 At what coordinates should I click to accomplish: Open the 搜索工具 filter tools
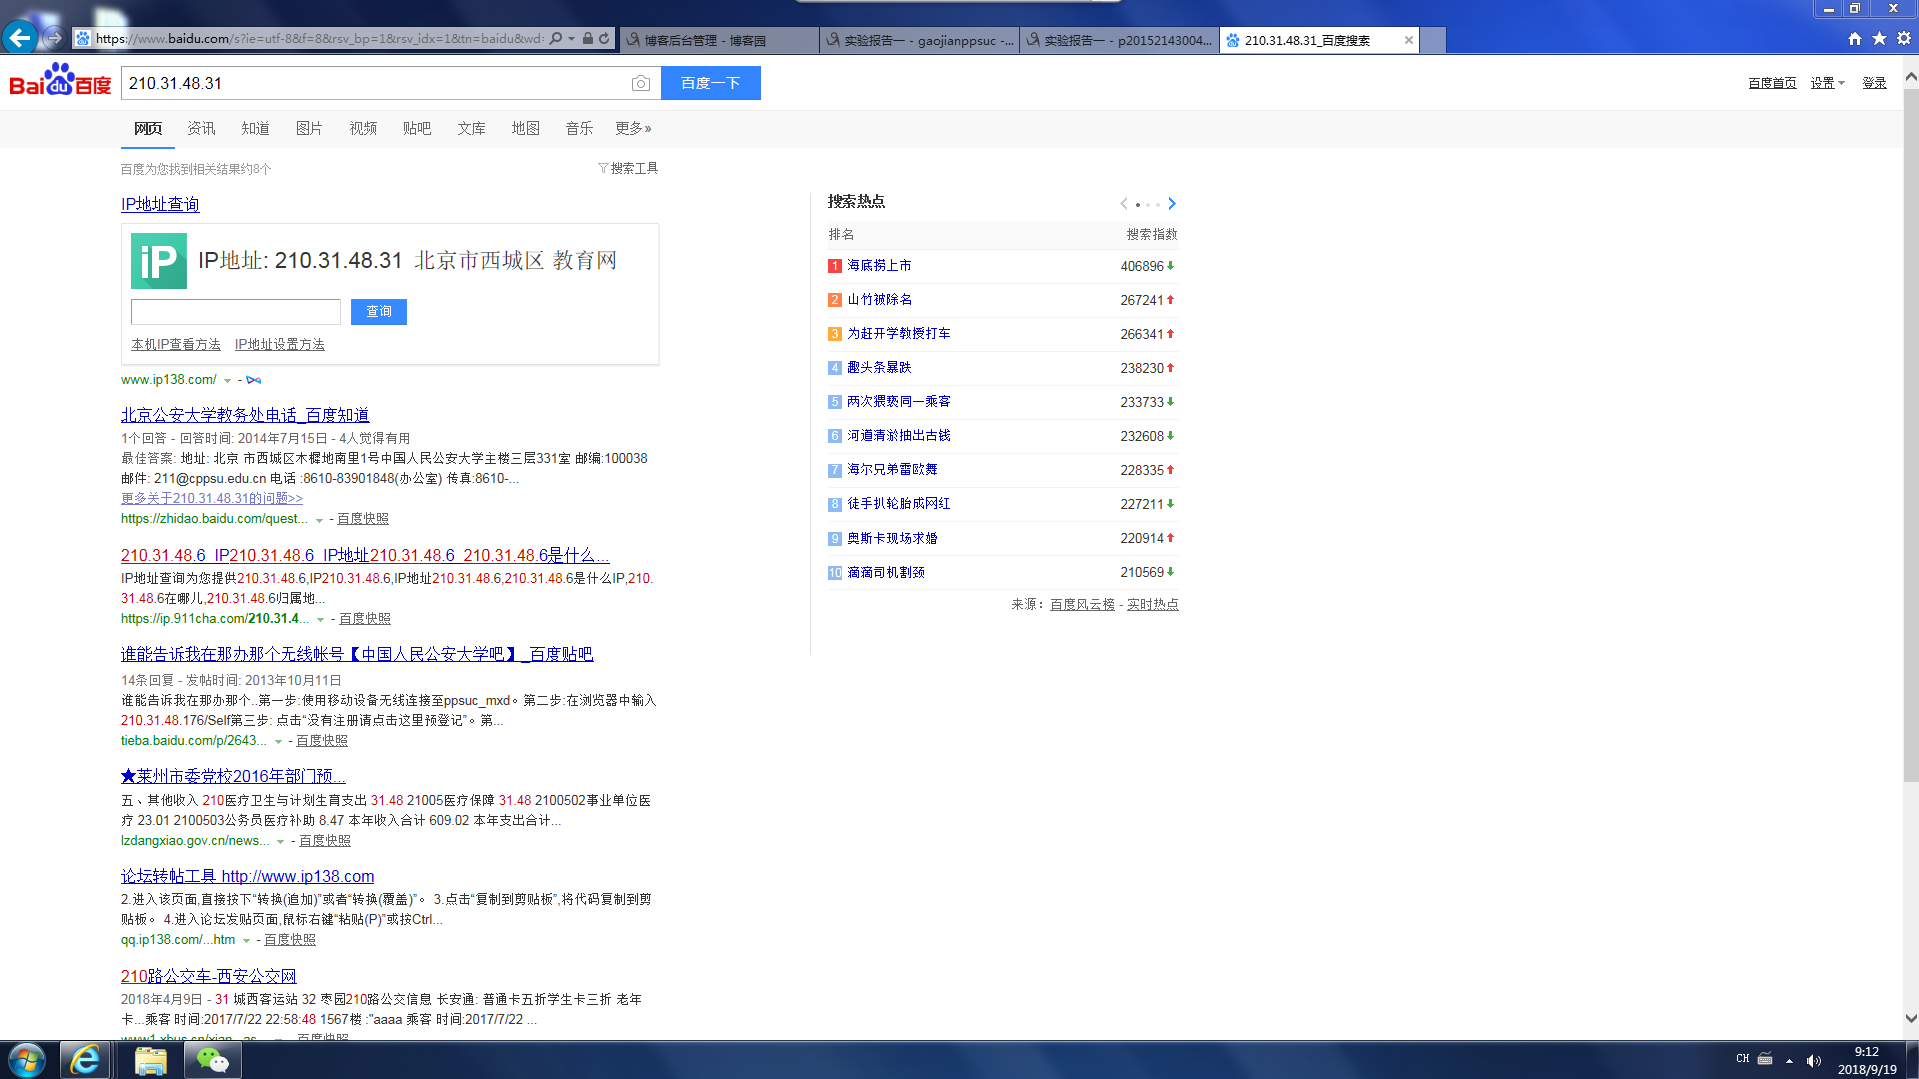coord(628,168)
